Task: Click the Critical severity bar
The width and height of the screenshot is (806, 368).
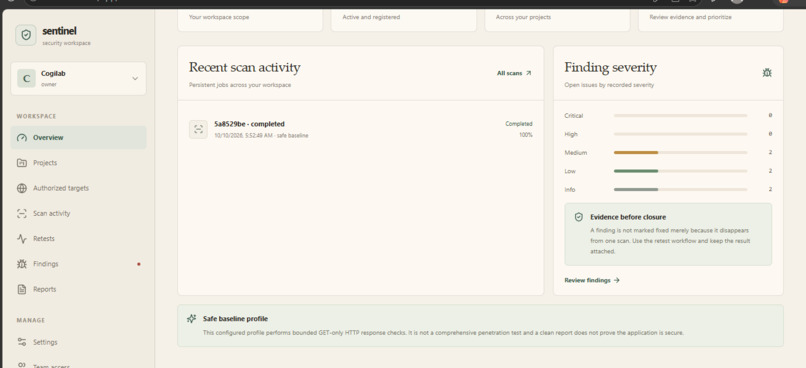Action: [680, 116]
